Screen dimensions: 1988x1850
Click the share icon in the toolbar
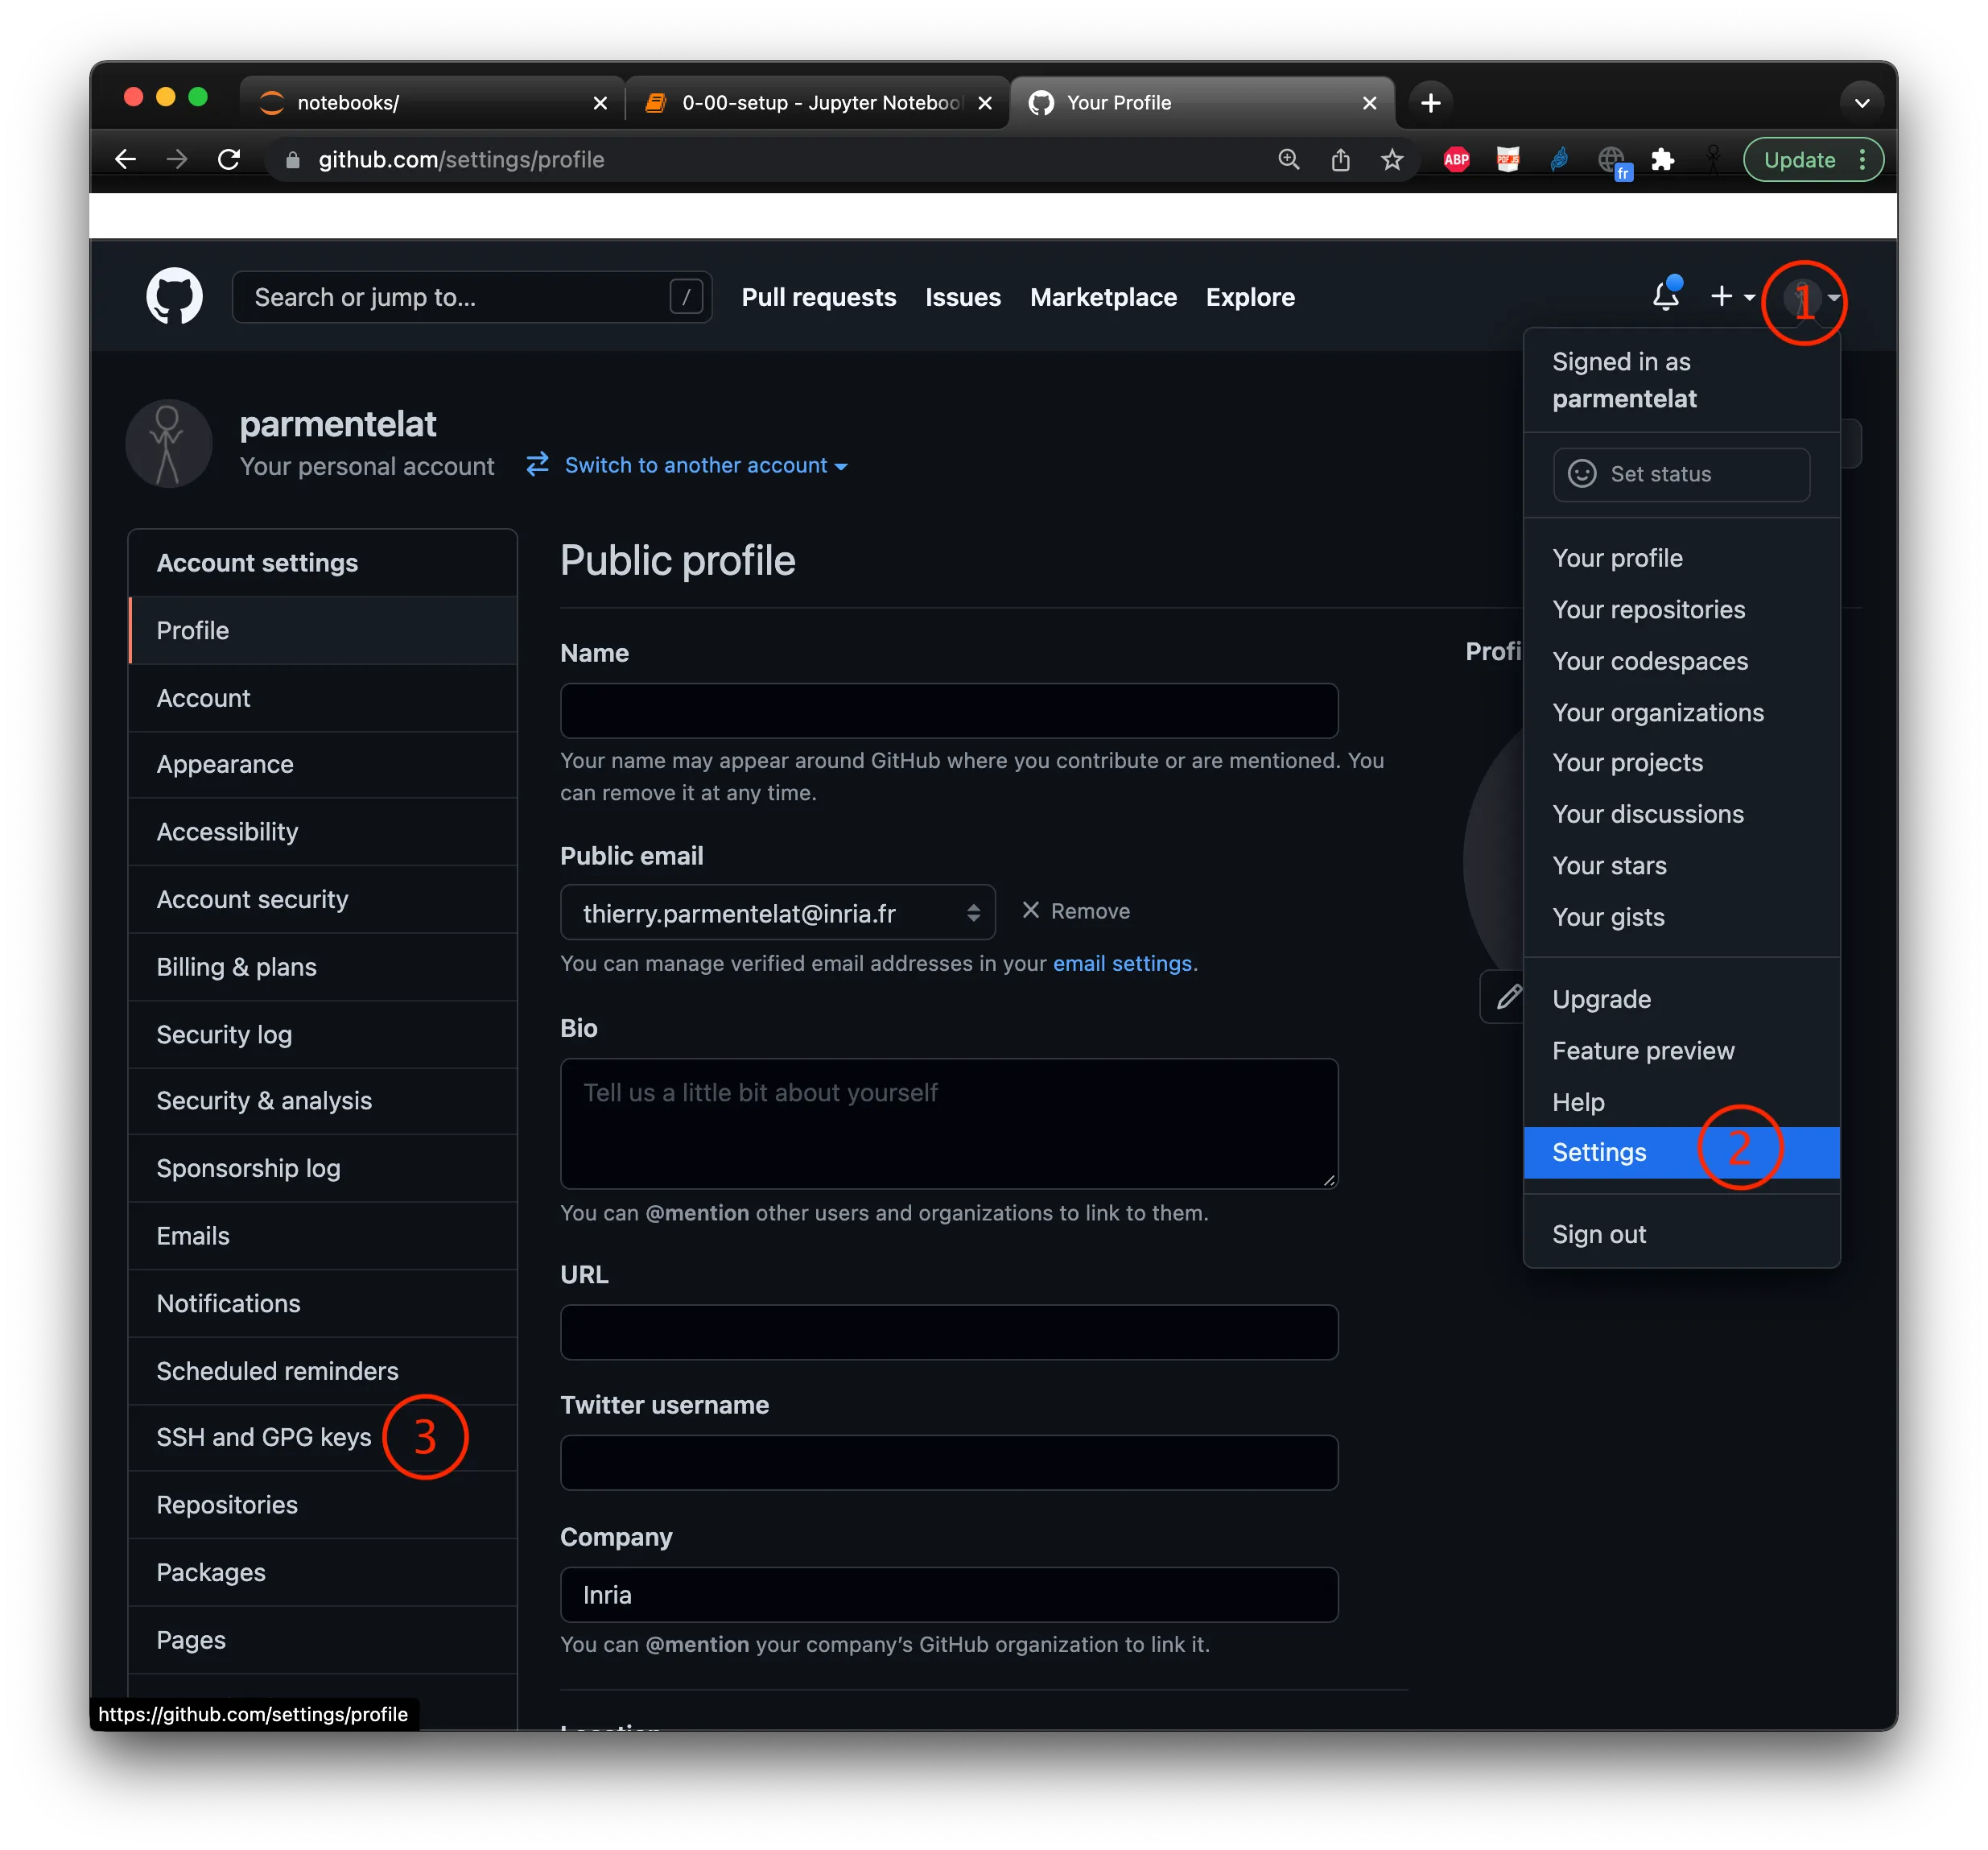coord(1340,159)
